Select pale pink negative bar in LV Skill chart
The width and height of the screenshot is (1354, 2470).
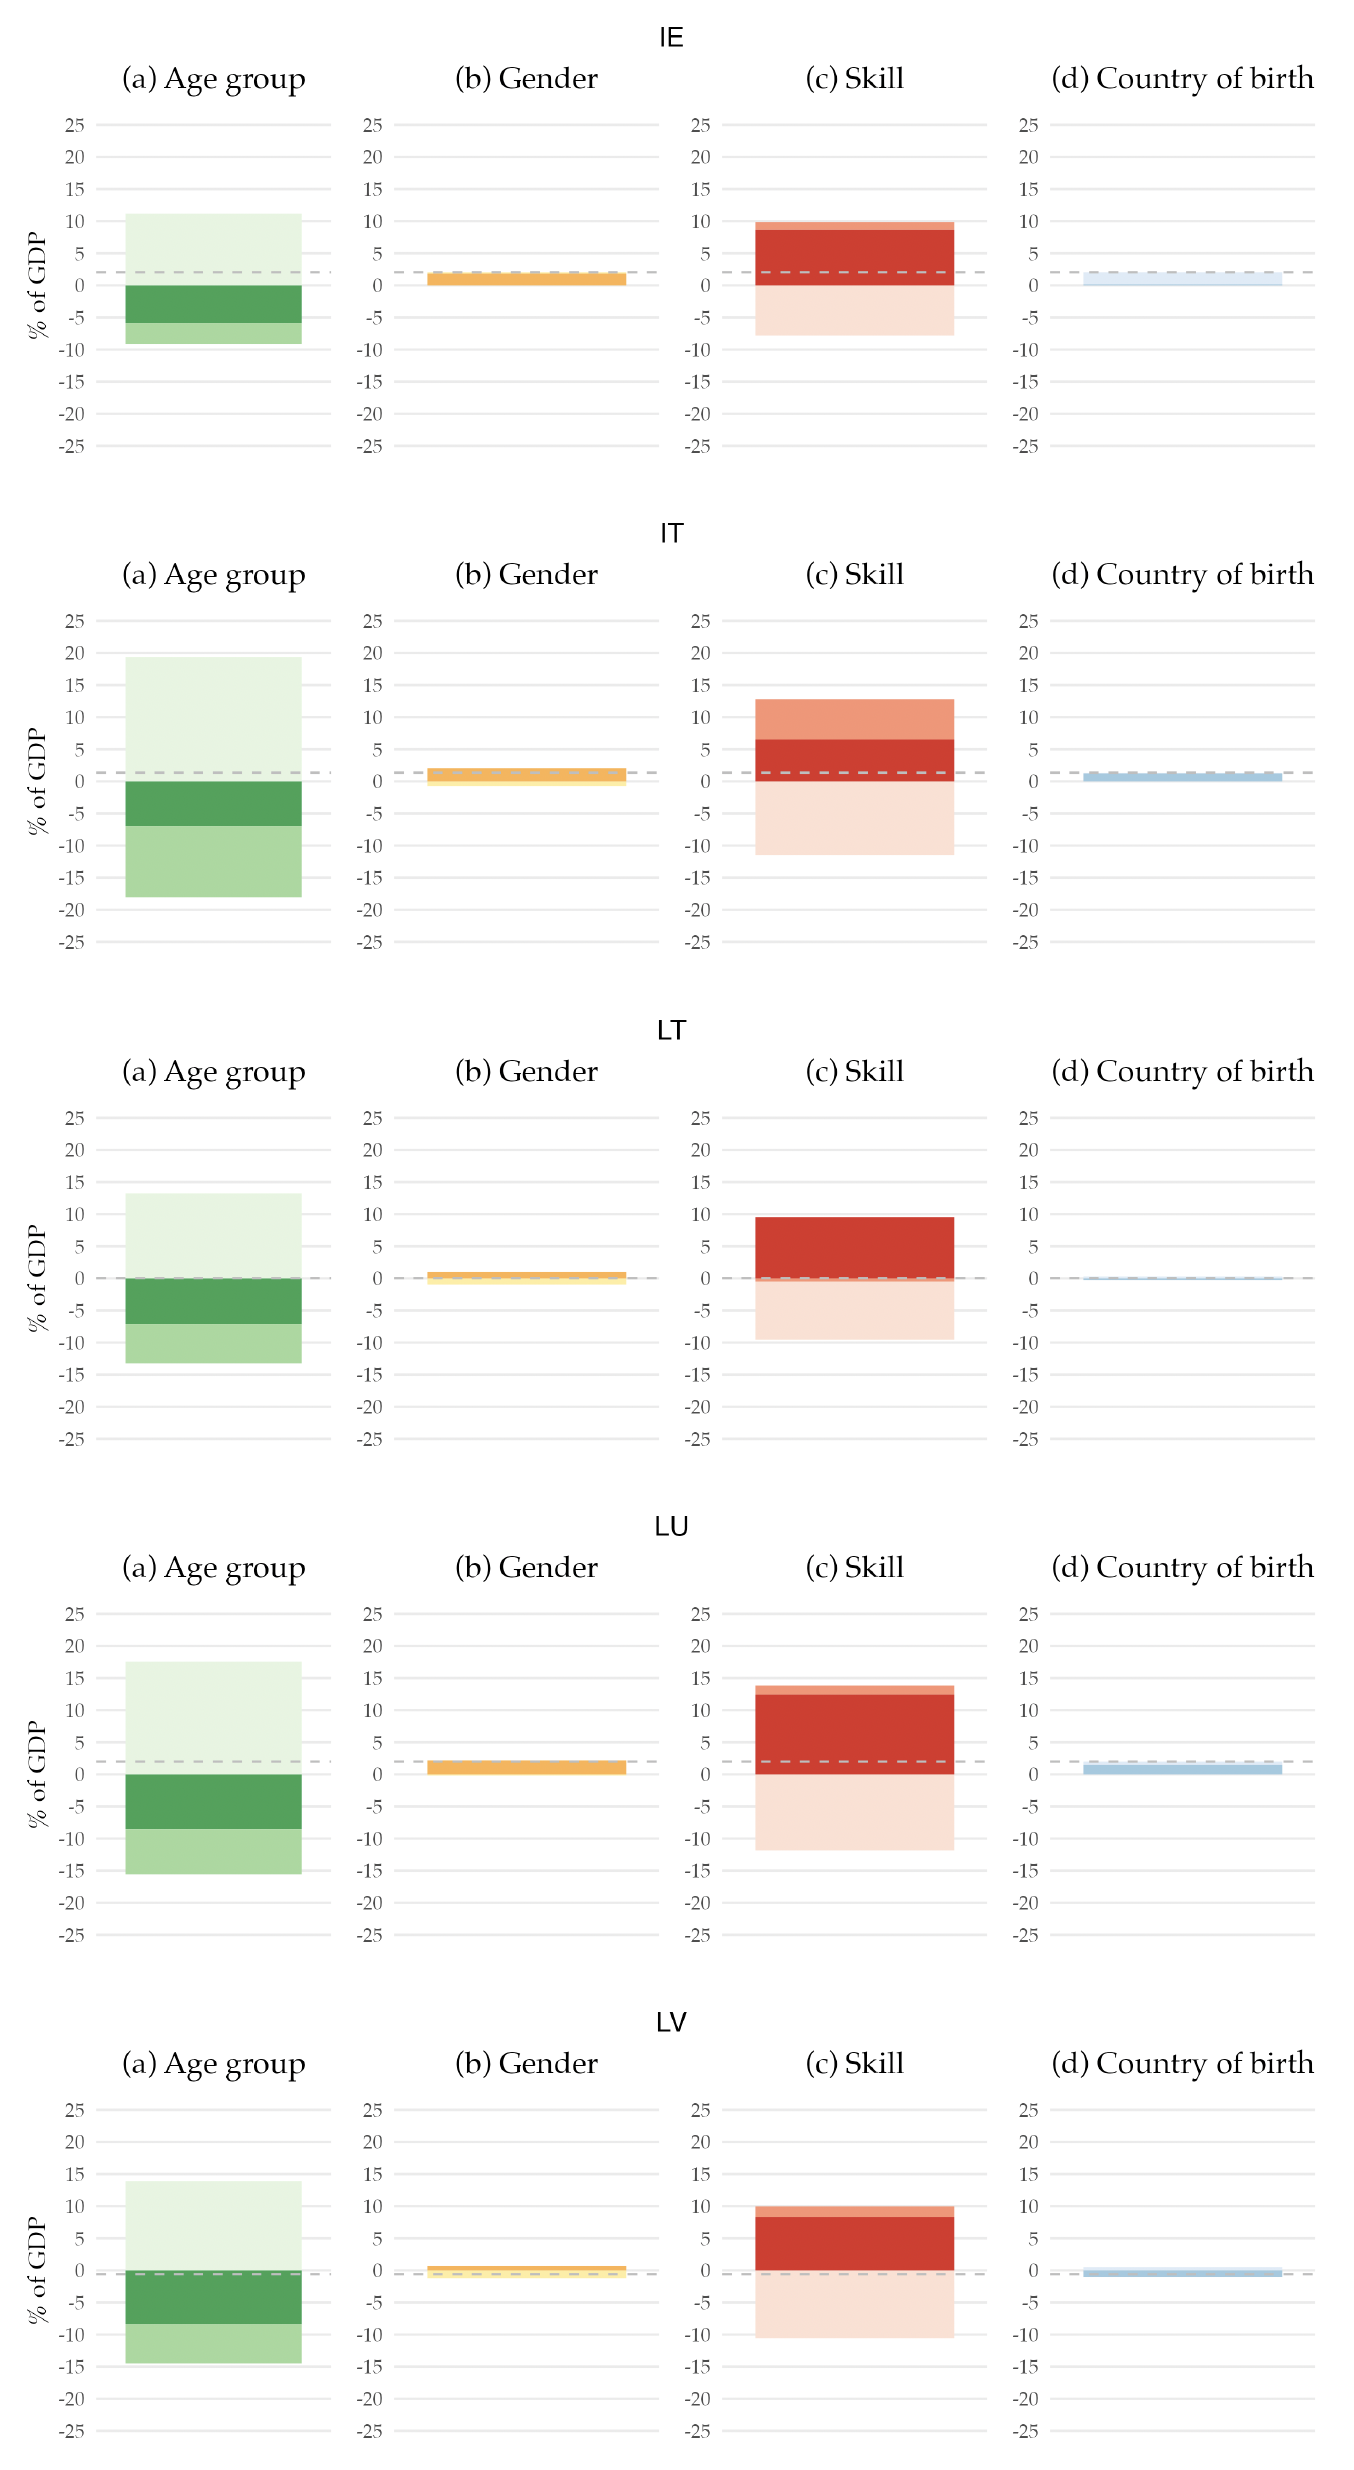854,2305
